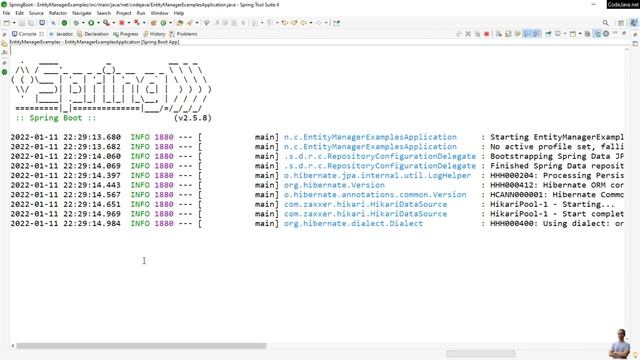Click the Debug bug icon
Image resolution: width=640 pixels, height=360 pixels.
(x=76, y=23)
